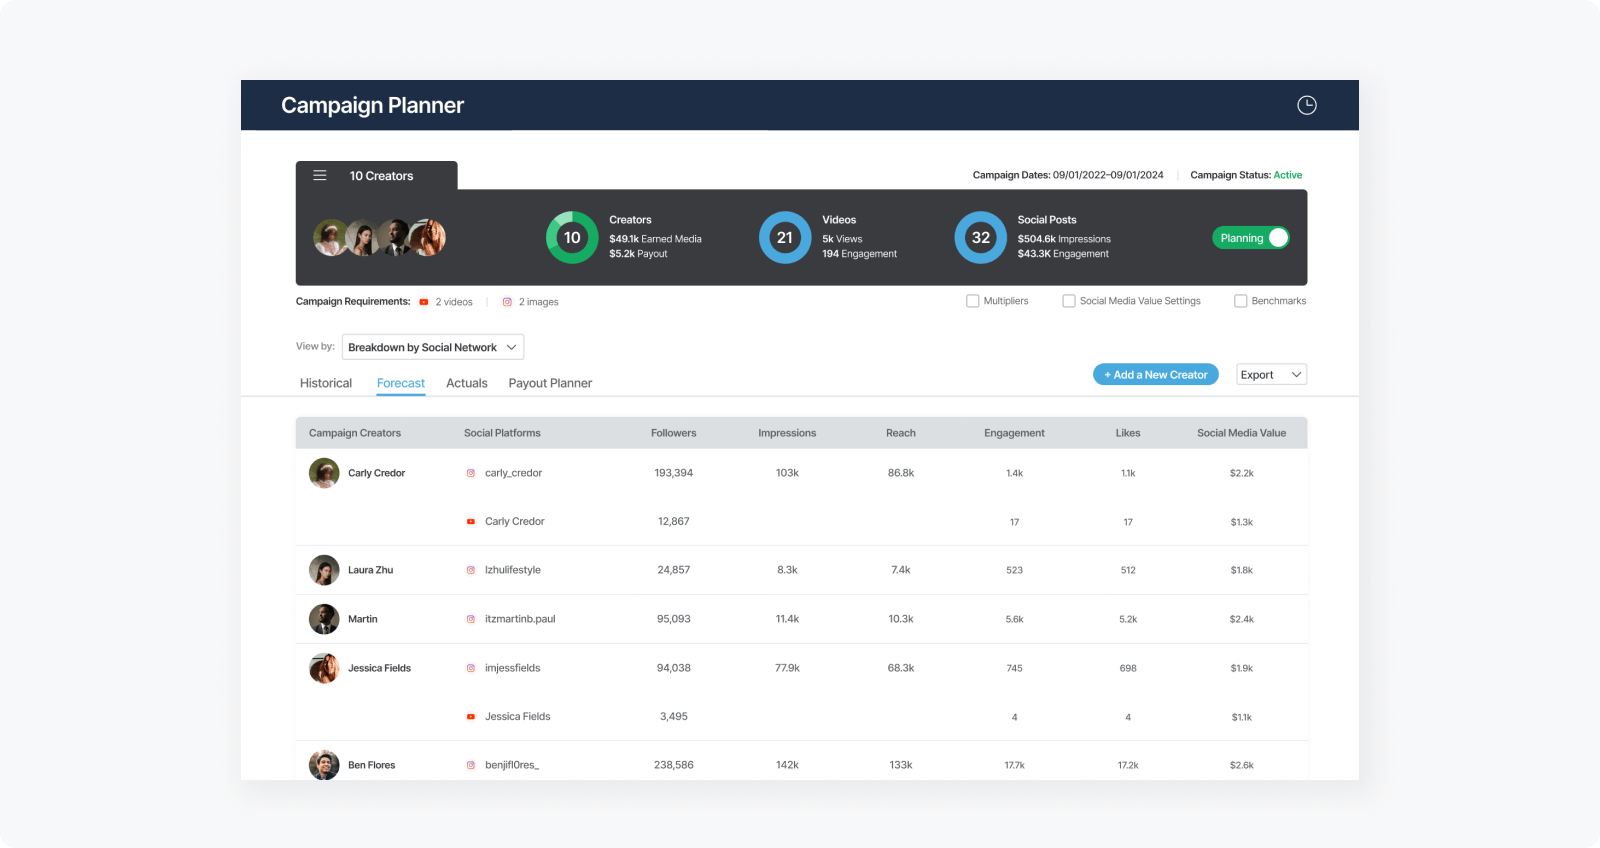Click the Creators donut chart showing 10

[x=572, y=237]
